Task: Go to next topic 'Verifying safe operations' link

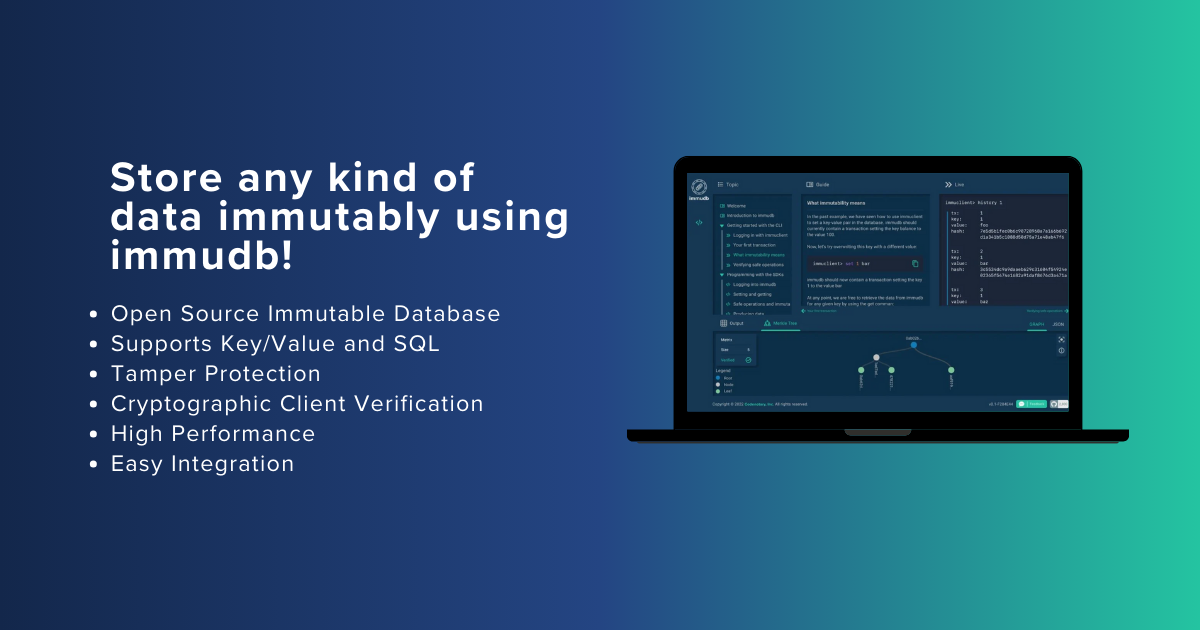Action: pos(1044,311)
